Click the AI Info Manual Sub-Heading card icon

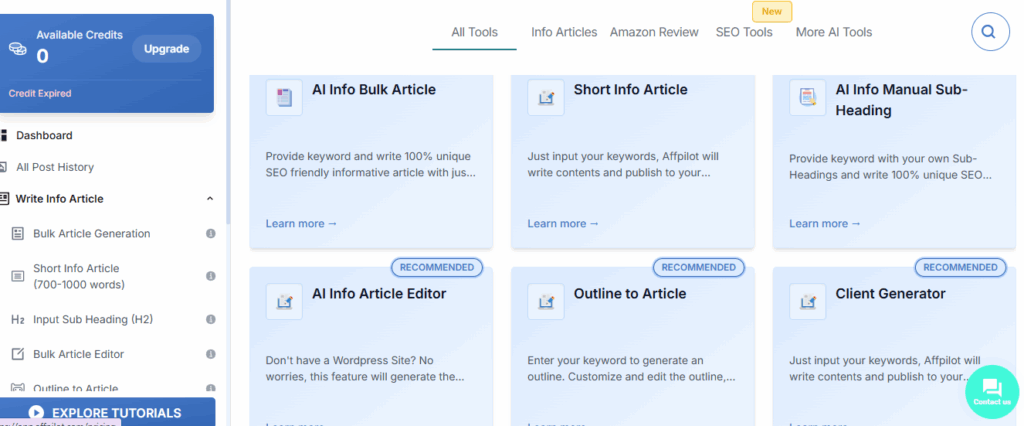[x=808, y=97]
